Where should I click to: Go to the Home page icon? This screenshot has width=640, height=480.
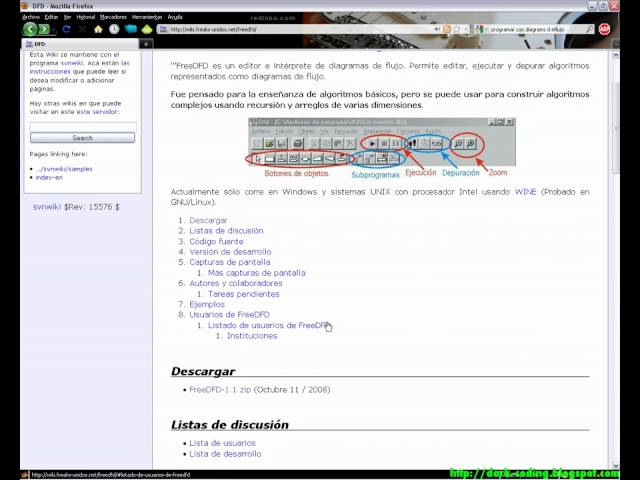(98, 29)
